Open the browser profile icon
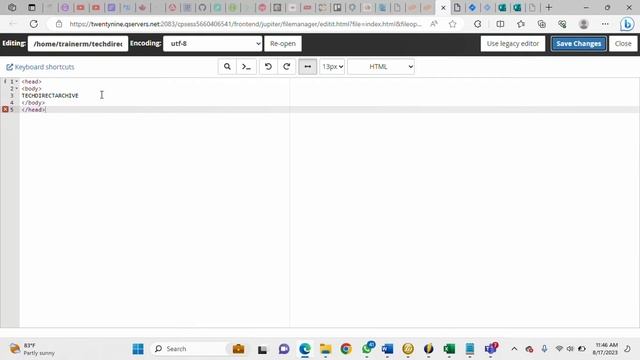Image resolution: width=640 pixels, height=360 pixels. point(584,24)
